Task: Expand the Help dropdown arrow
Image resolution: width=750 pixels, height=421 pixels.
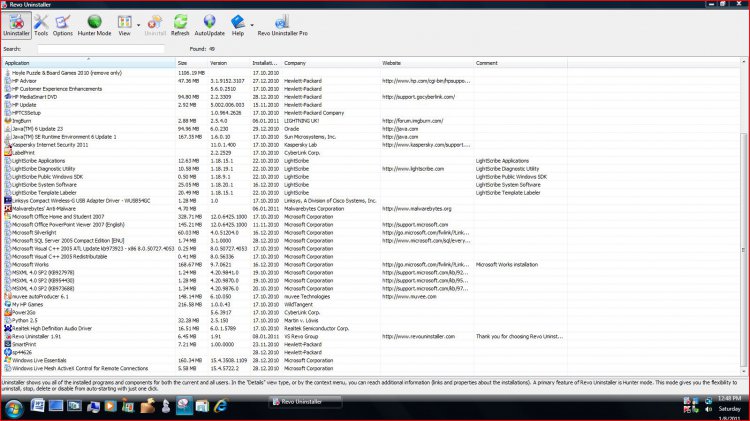Action: tap(252, 25)
